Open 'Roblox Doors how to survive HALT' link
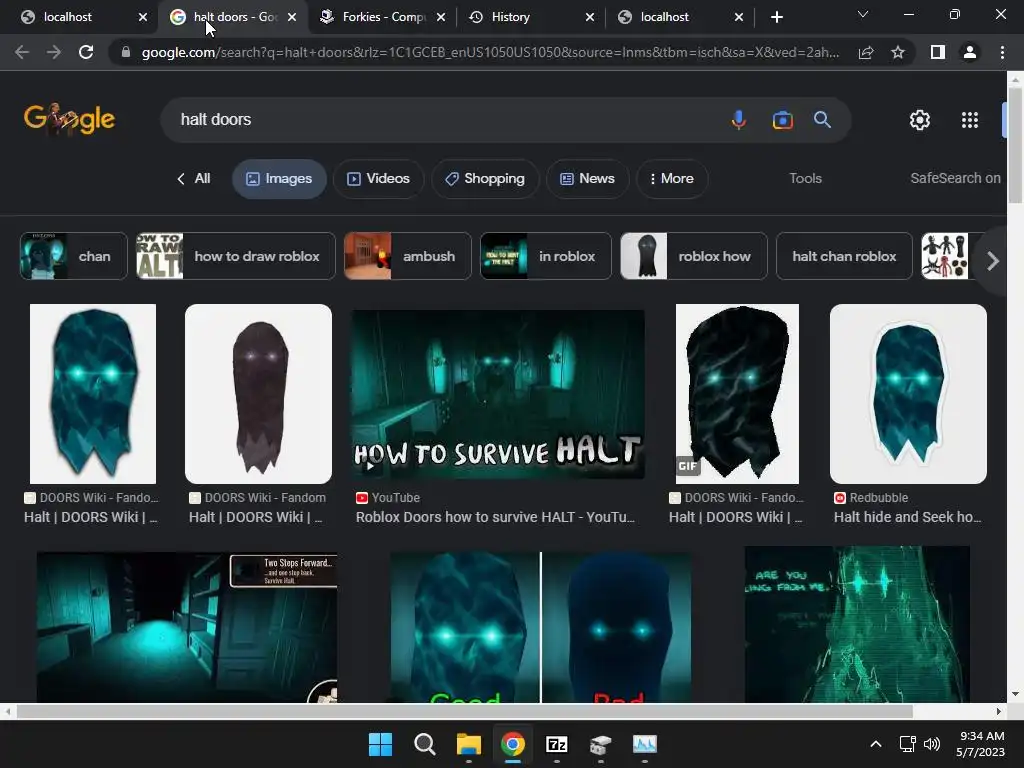Viewport: 1024px width, 768px height. [496, 517]
